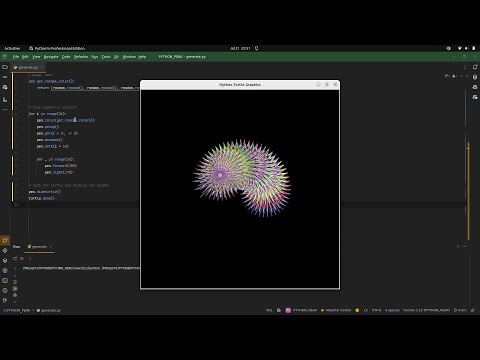Open the git branch main popup
Viewport: 480px width, 360px height.
(460, 310)
